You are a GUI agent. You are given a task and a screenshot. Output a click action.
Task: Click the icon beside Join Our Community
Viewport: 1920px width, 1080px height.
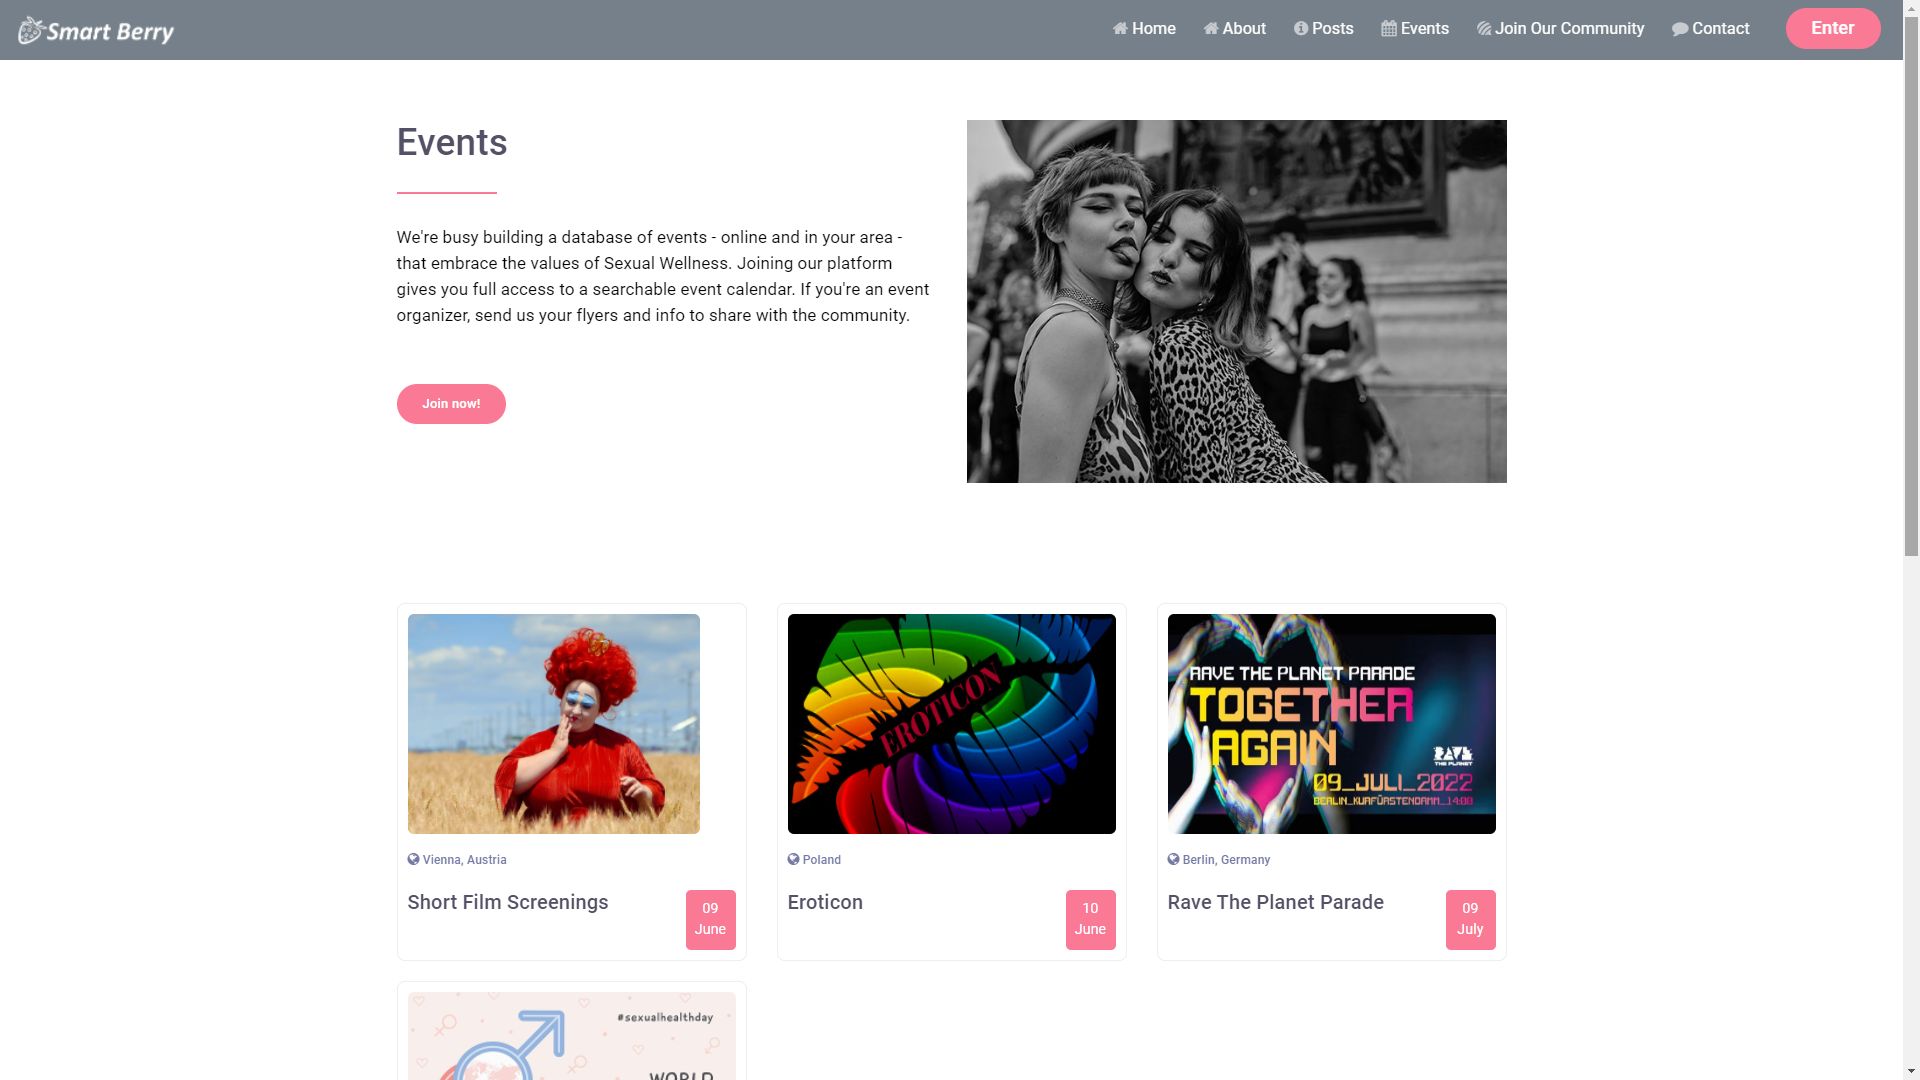click(1484, 29)
